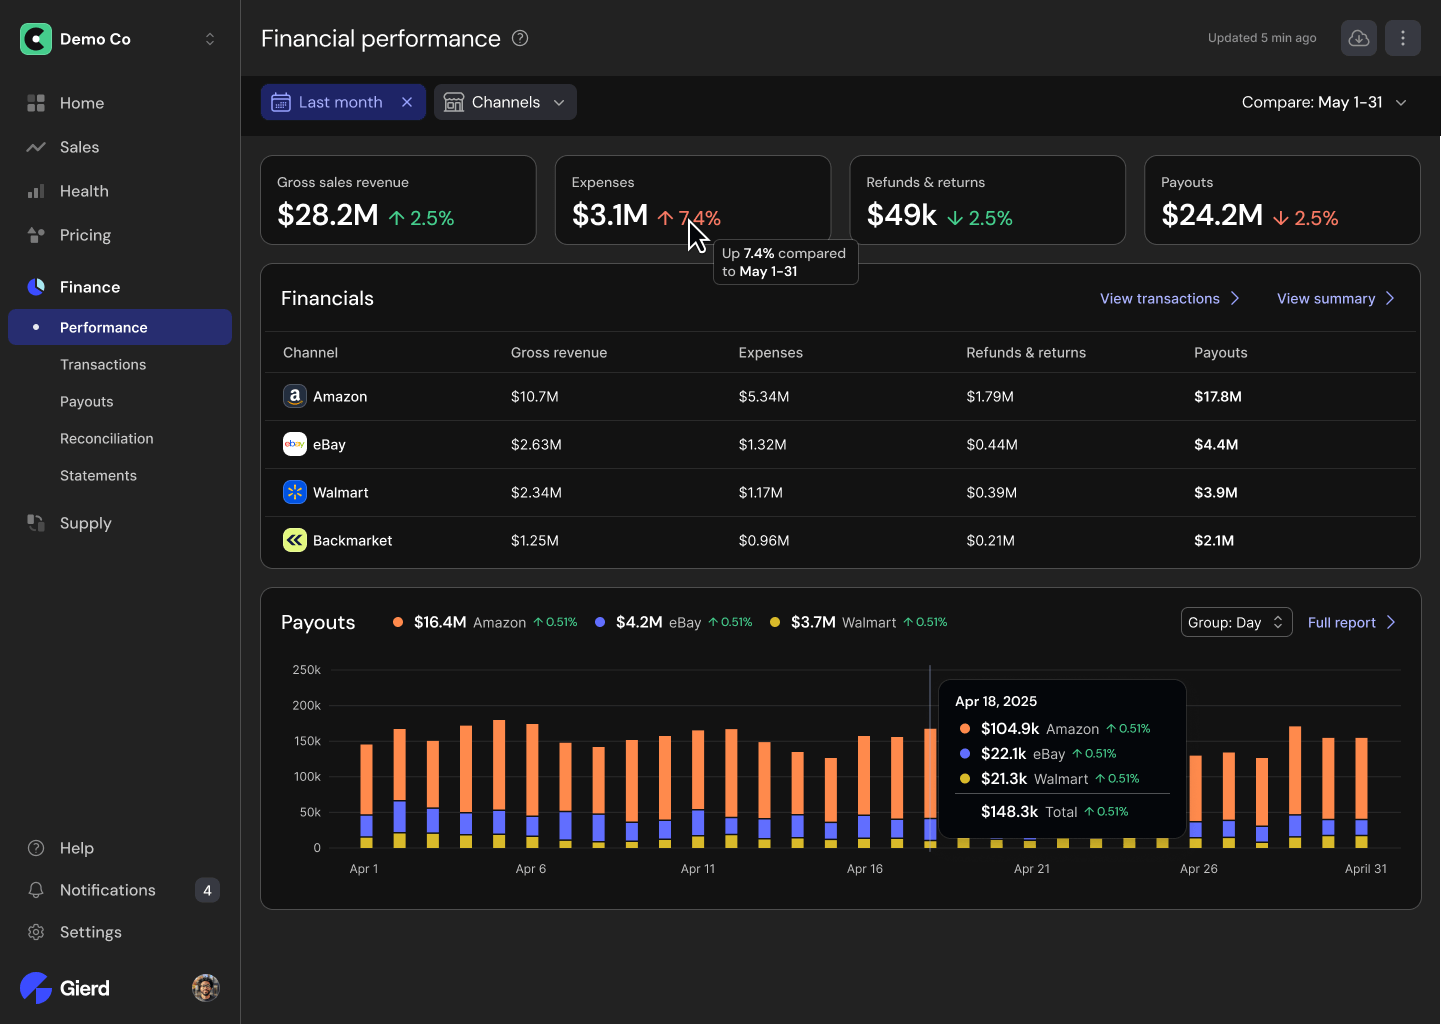Viewport: 1441px width, 1024px height.
Task: Select the Sales section in the sidebar
Action: tap(36, 147)
